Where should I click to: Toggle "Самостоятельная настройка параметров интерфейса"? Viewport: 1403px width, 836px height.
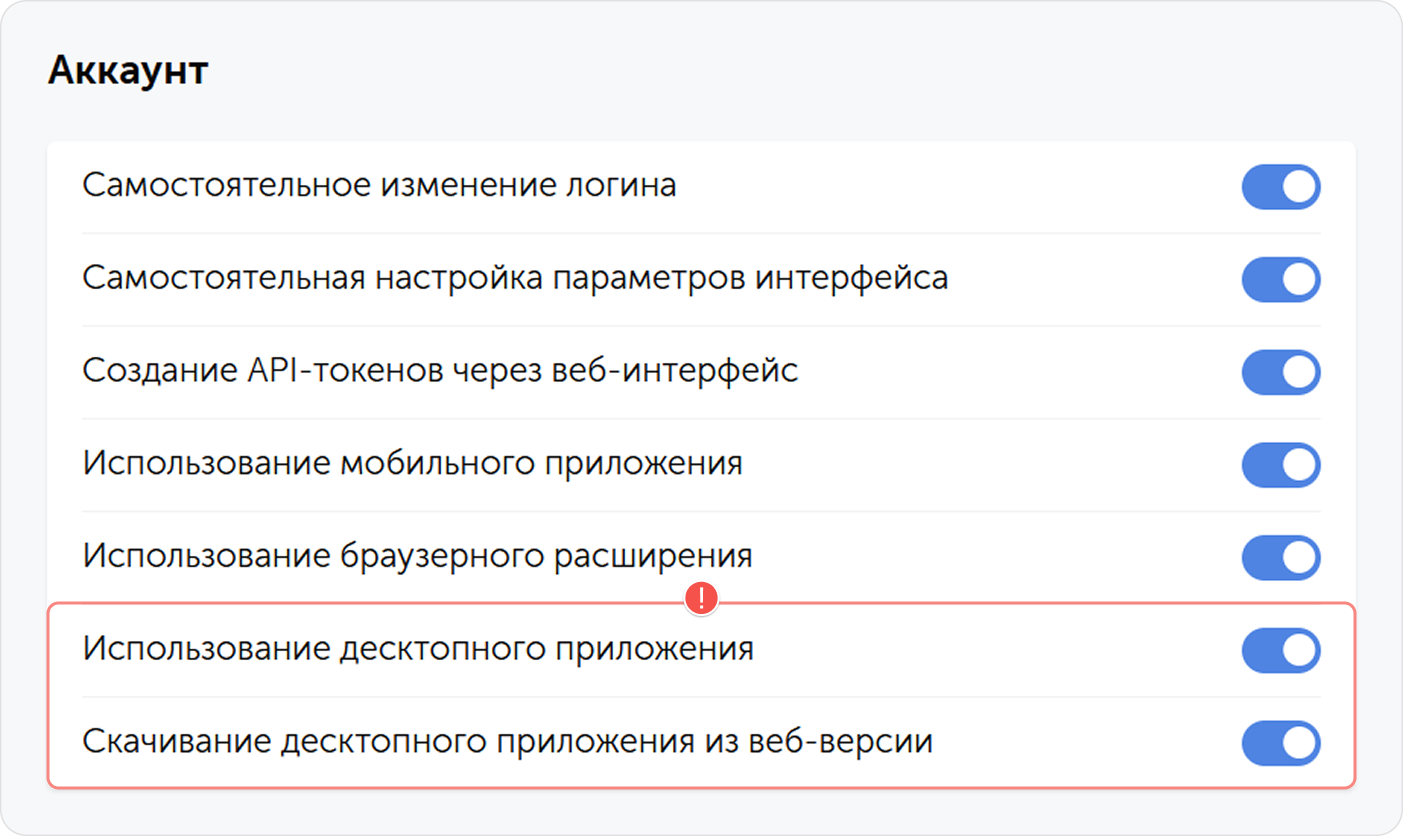point(1281,280)
